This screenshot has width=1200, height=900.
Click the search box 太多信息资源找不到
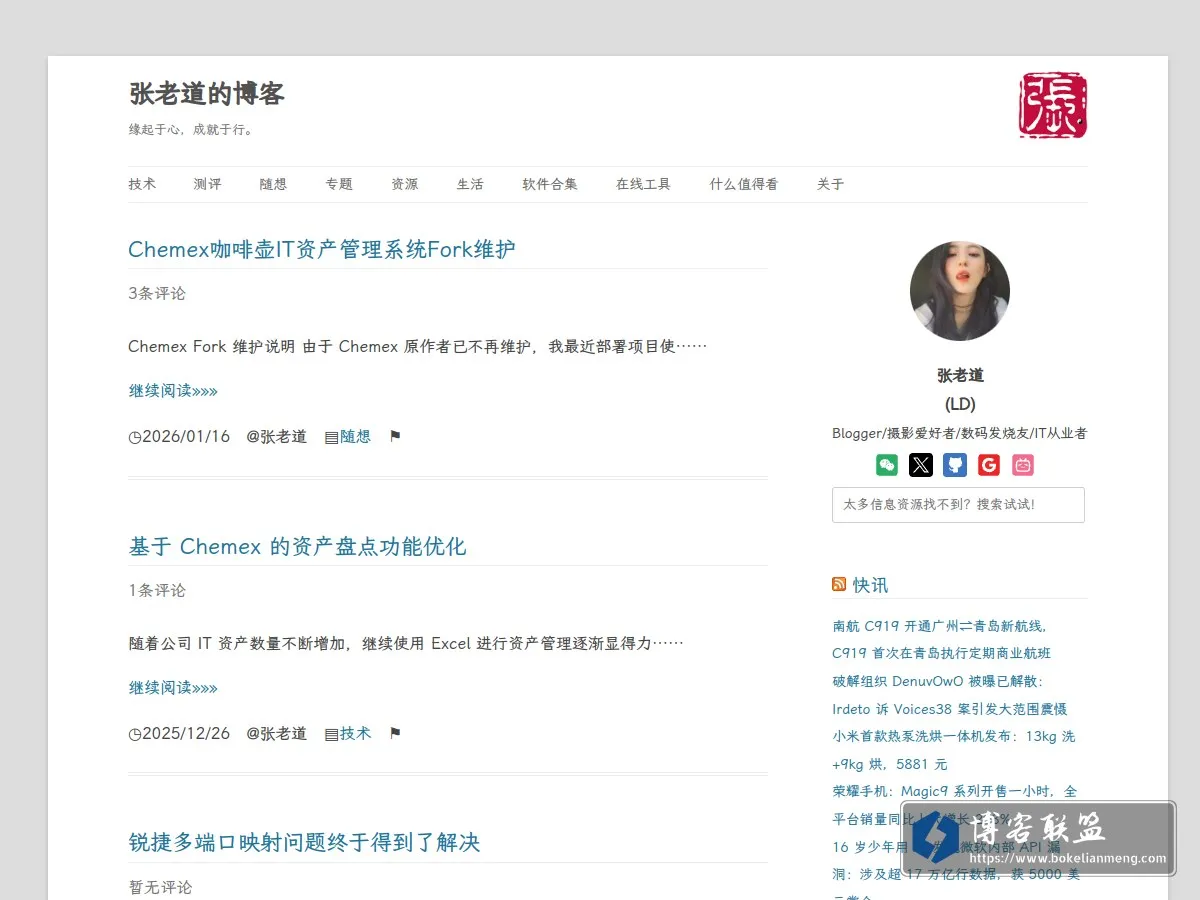coord(958,505)
